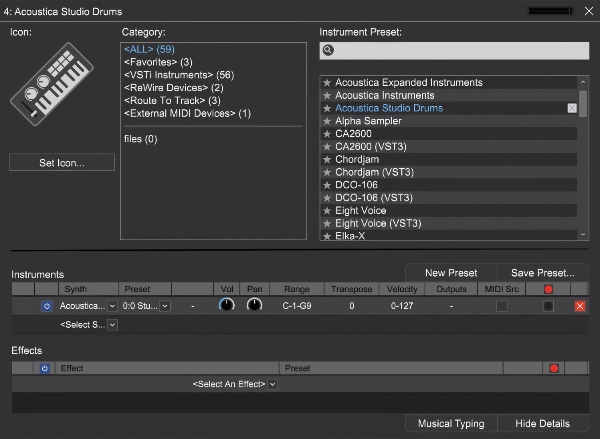Open the Acoustica synth dropdown arrow
Viewport: 600px width, 439px height.
coord(112,306)
